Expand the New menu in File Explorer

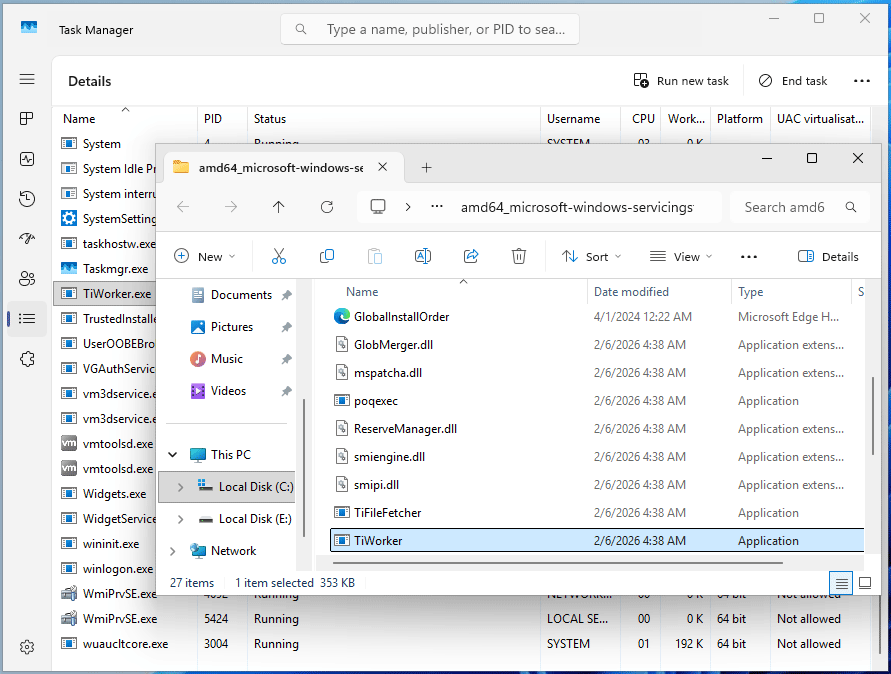205,256
